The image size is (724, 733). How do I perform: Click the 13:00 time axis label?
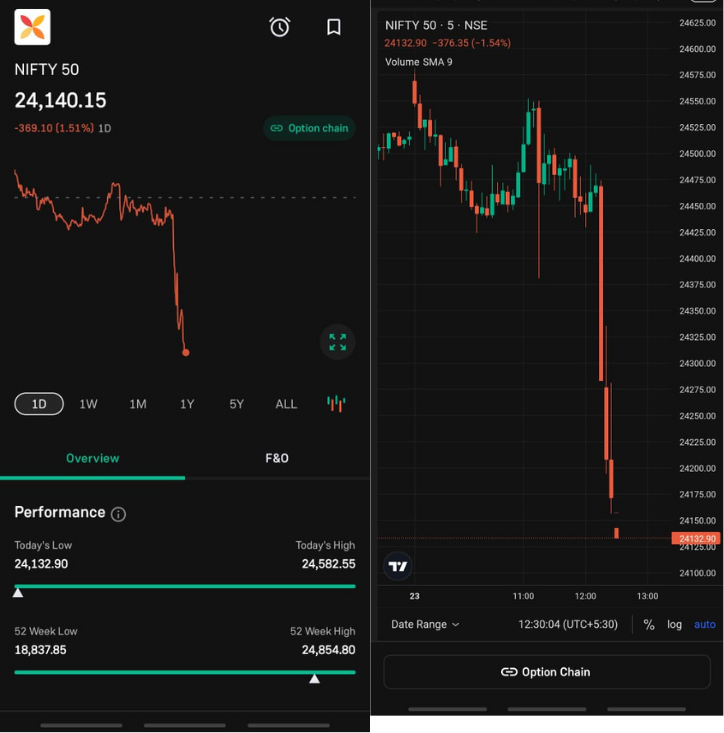(647, 596)
